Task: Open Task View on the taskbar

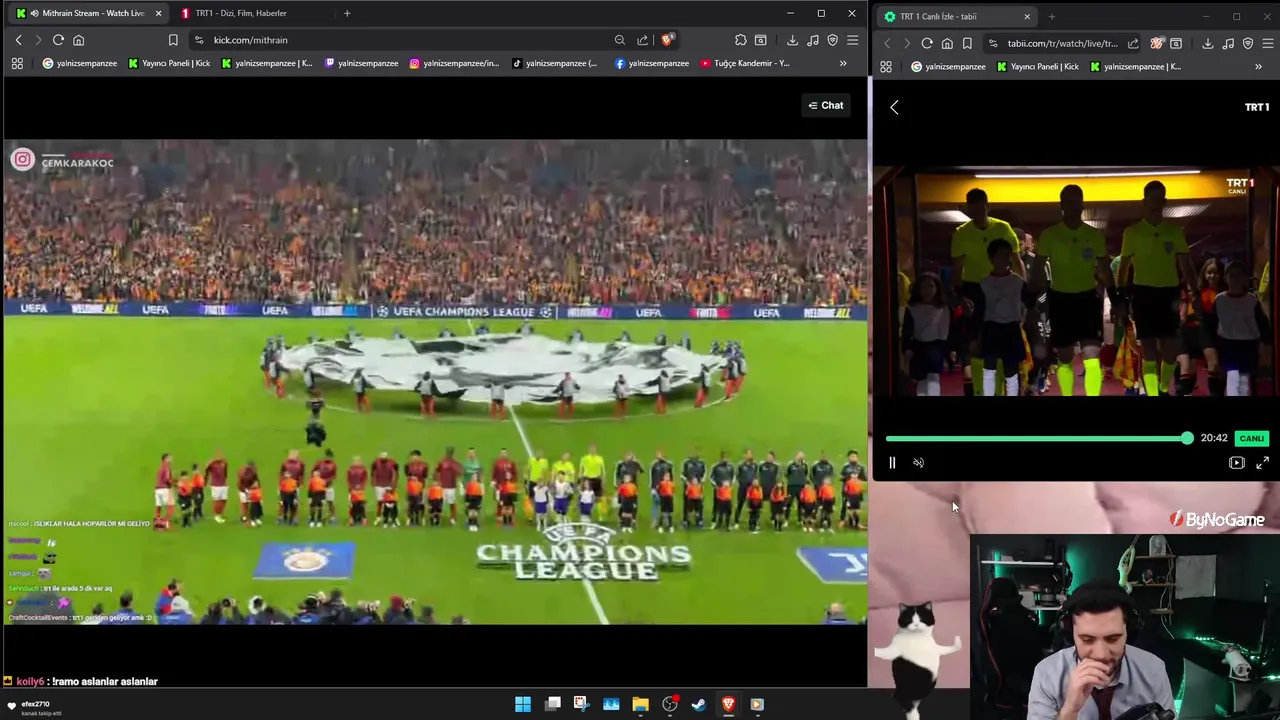Action: [x=553, y=704]
